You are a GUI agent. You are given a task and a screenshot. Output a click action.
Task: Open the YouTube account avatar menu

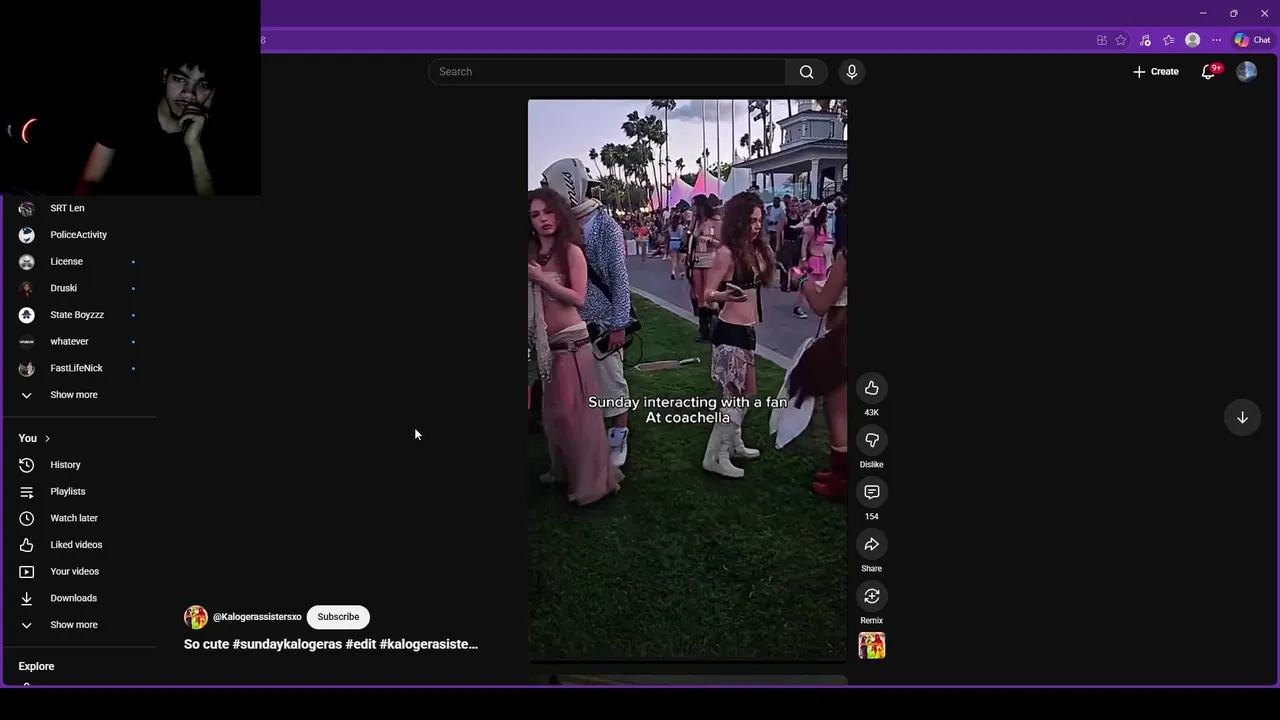click(x=1246, y=72)
